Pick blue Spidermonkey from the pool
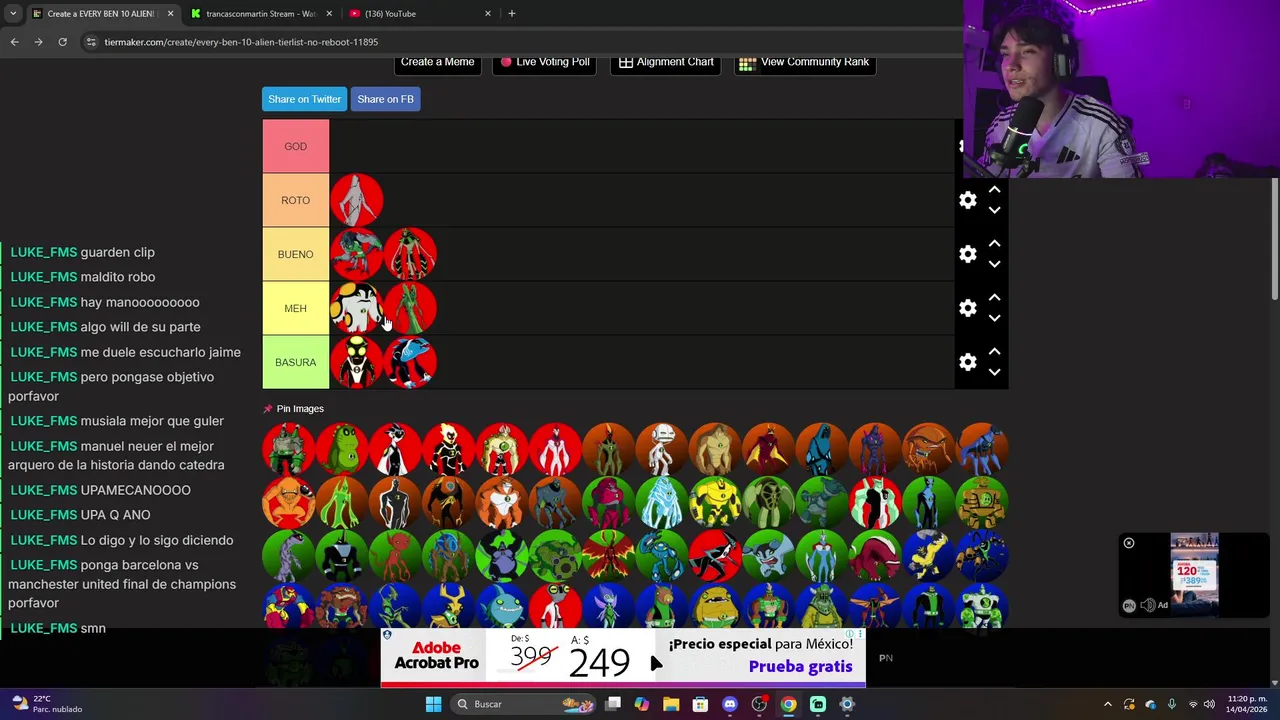Viewport: 1280px width, 720px height. click(982, 448)
